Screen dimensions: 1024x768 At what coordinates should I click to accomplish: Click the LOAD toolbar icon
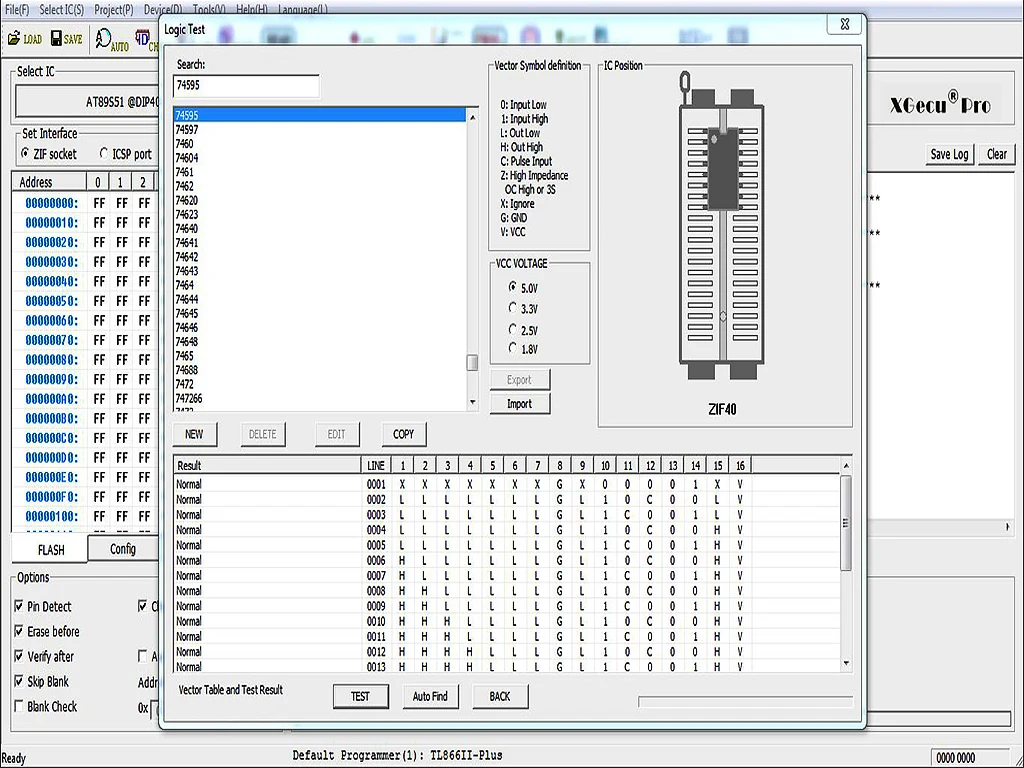pos(25,39)
